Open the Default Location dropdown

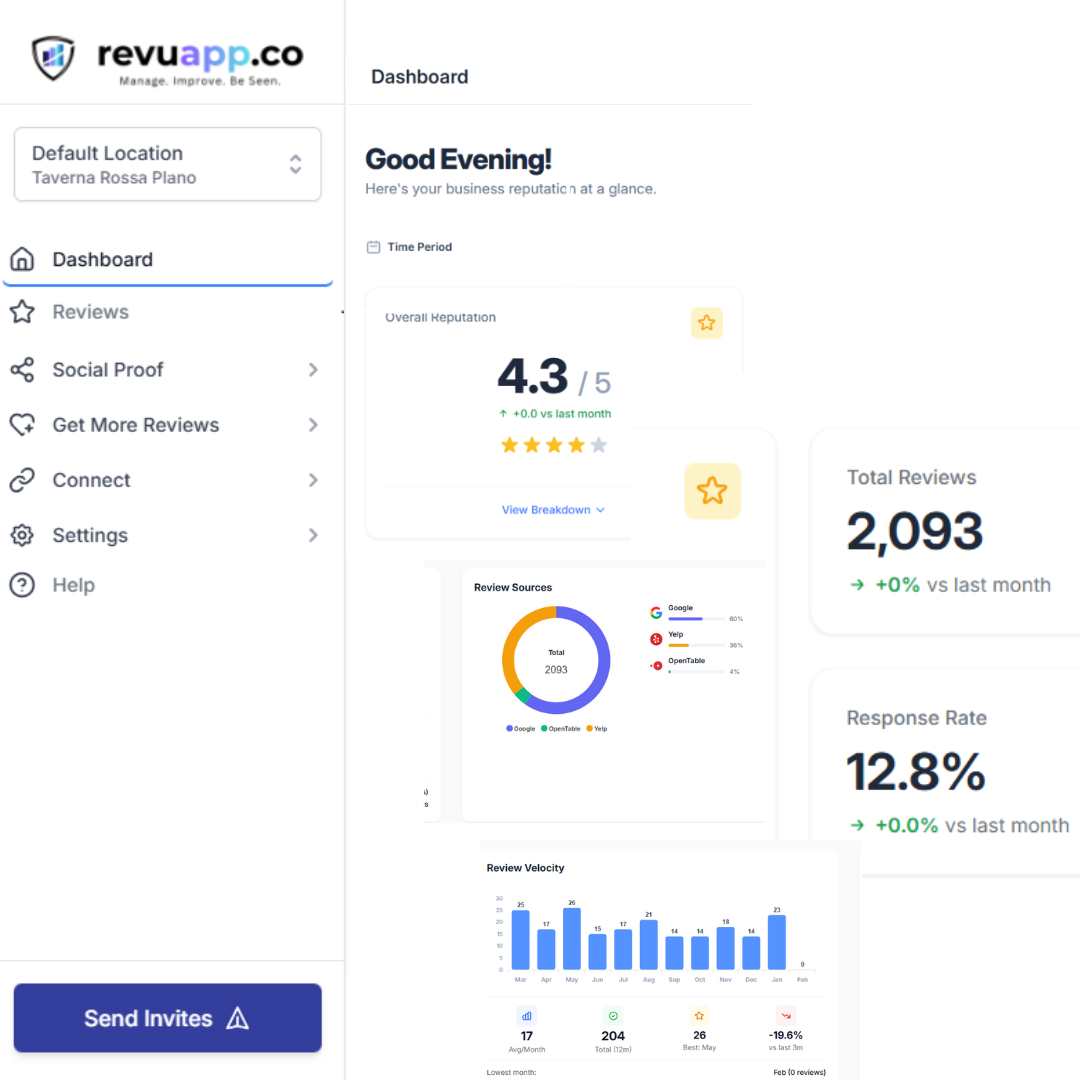point(168,165)
